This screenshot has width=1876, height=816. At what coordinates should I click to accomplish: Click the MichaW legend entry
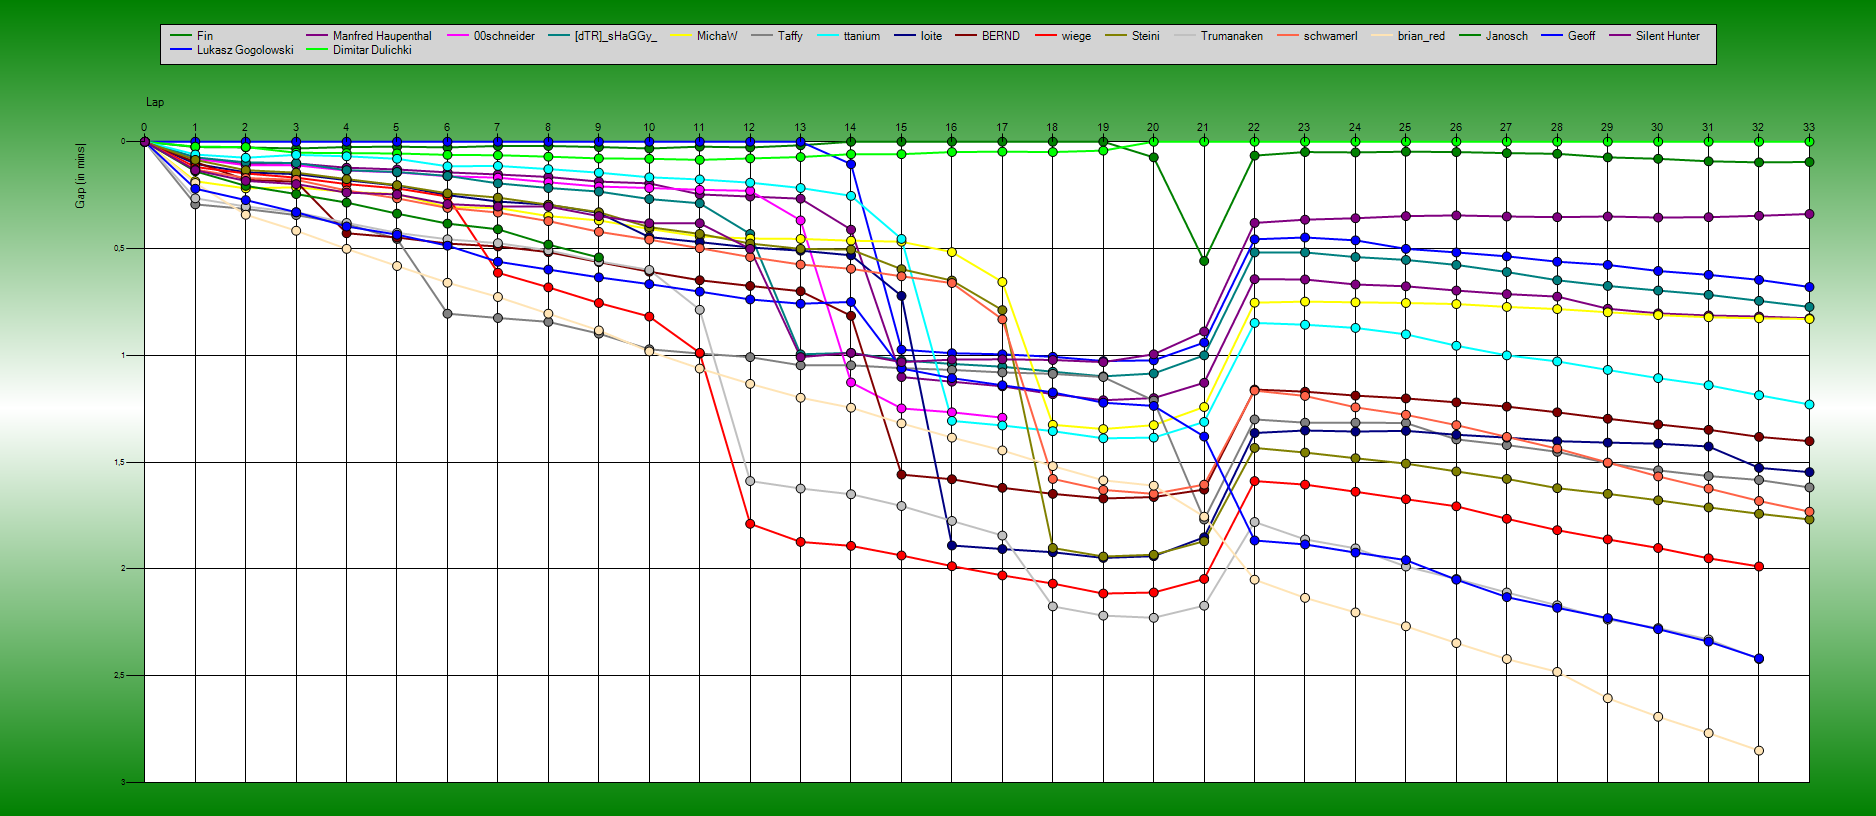[717, 36]
